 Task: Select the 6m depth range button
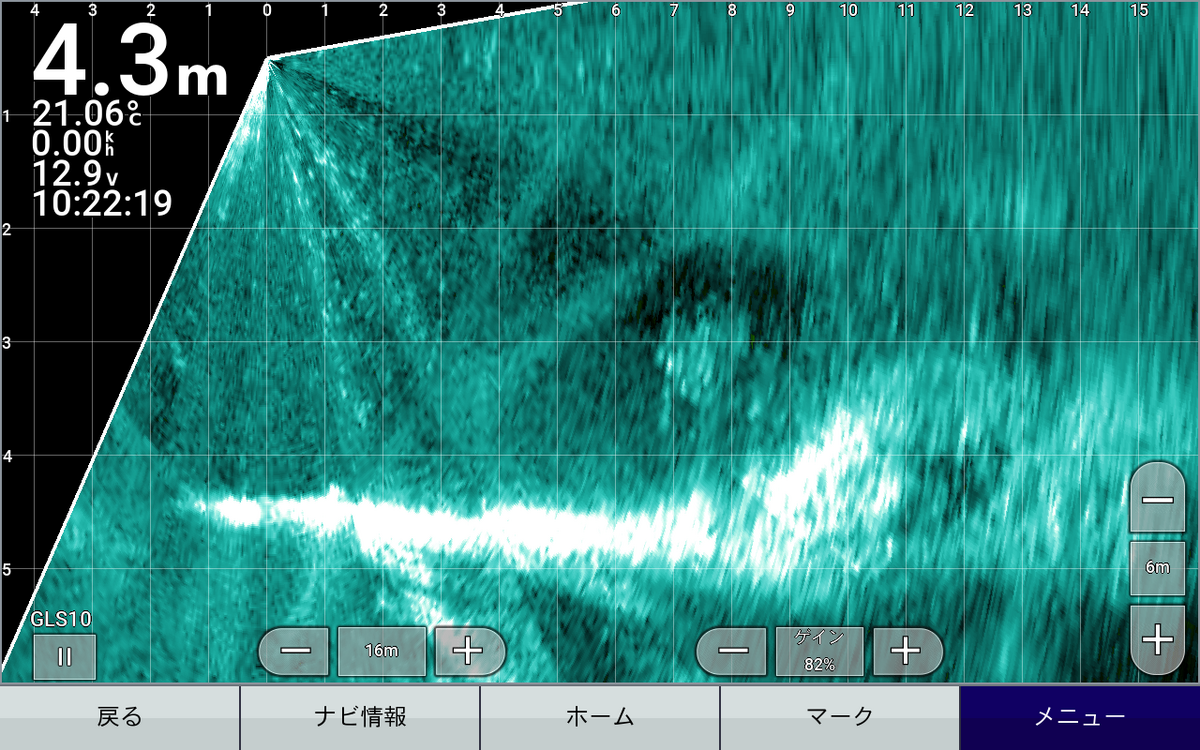pos(1157,568)
